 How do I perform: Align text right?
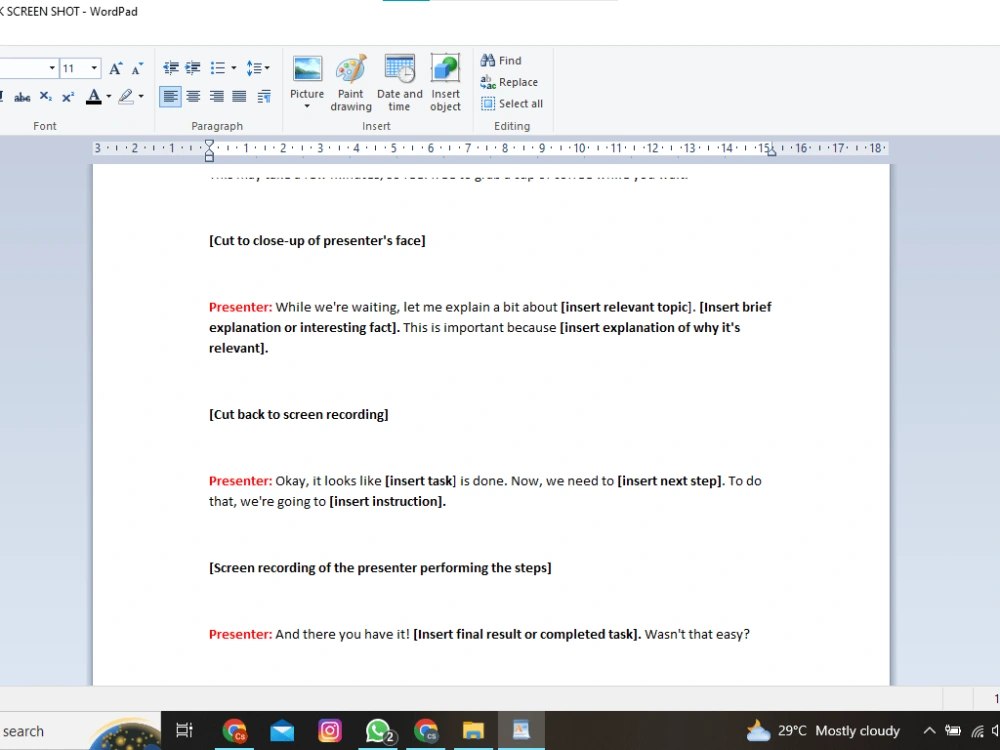click(x=217, y=97)
